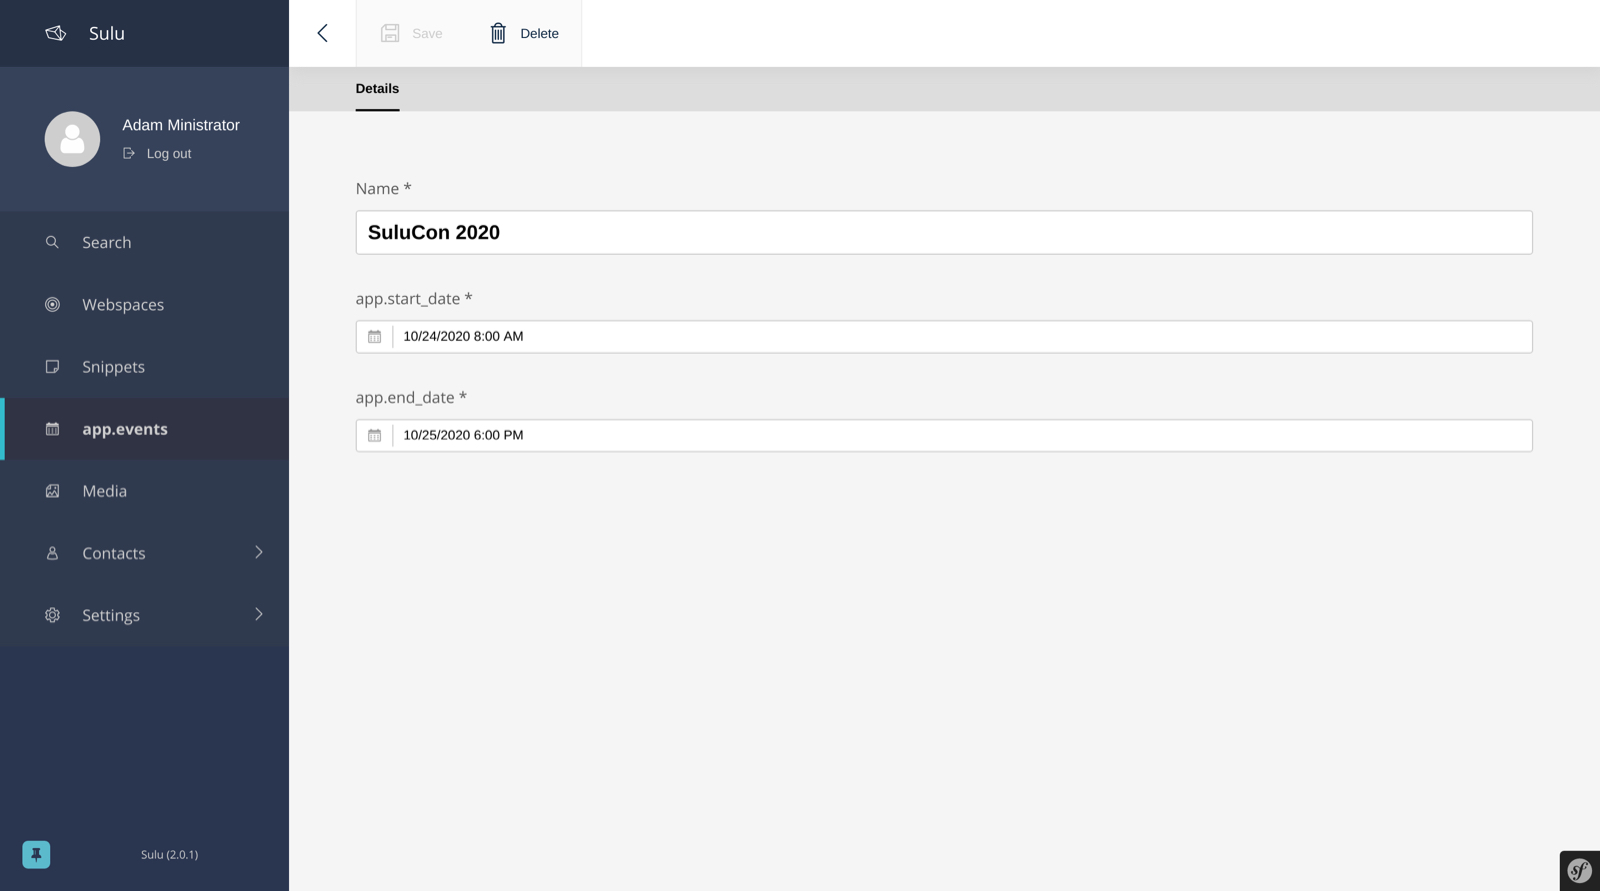Click the Media image icon
The height and width of the screenshot is (891, 1600).
[52, 491]
